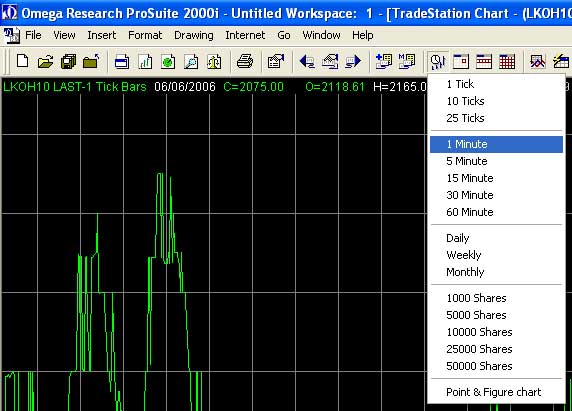Click the window with red square icon
The height and width of the screenshot is (411, 572).
pos(461,61)
